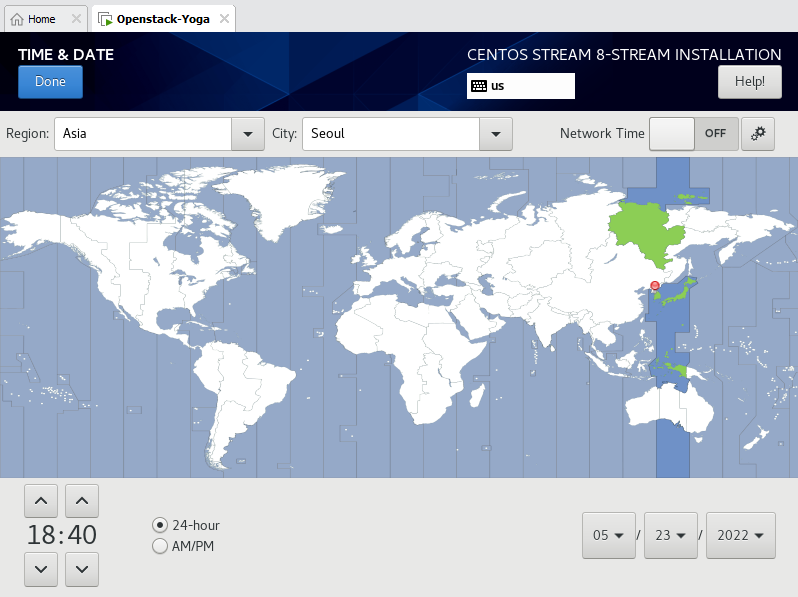Click the Done button

50,81
